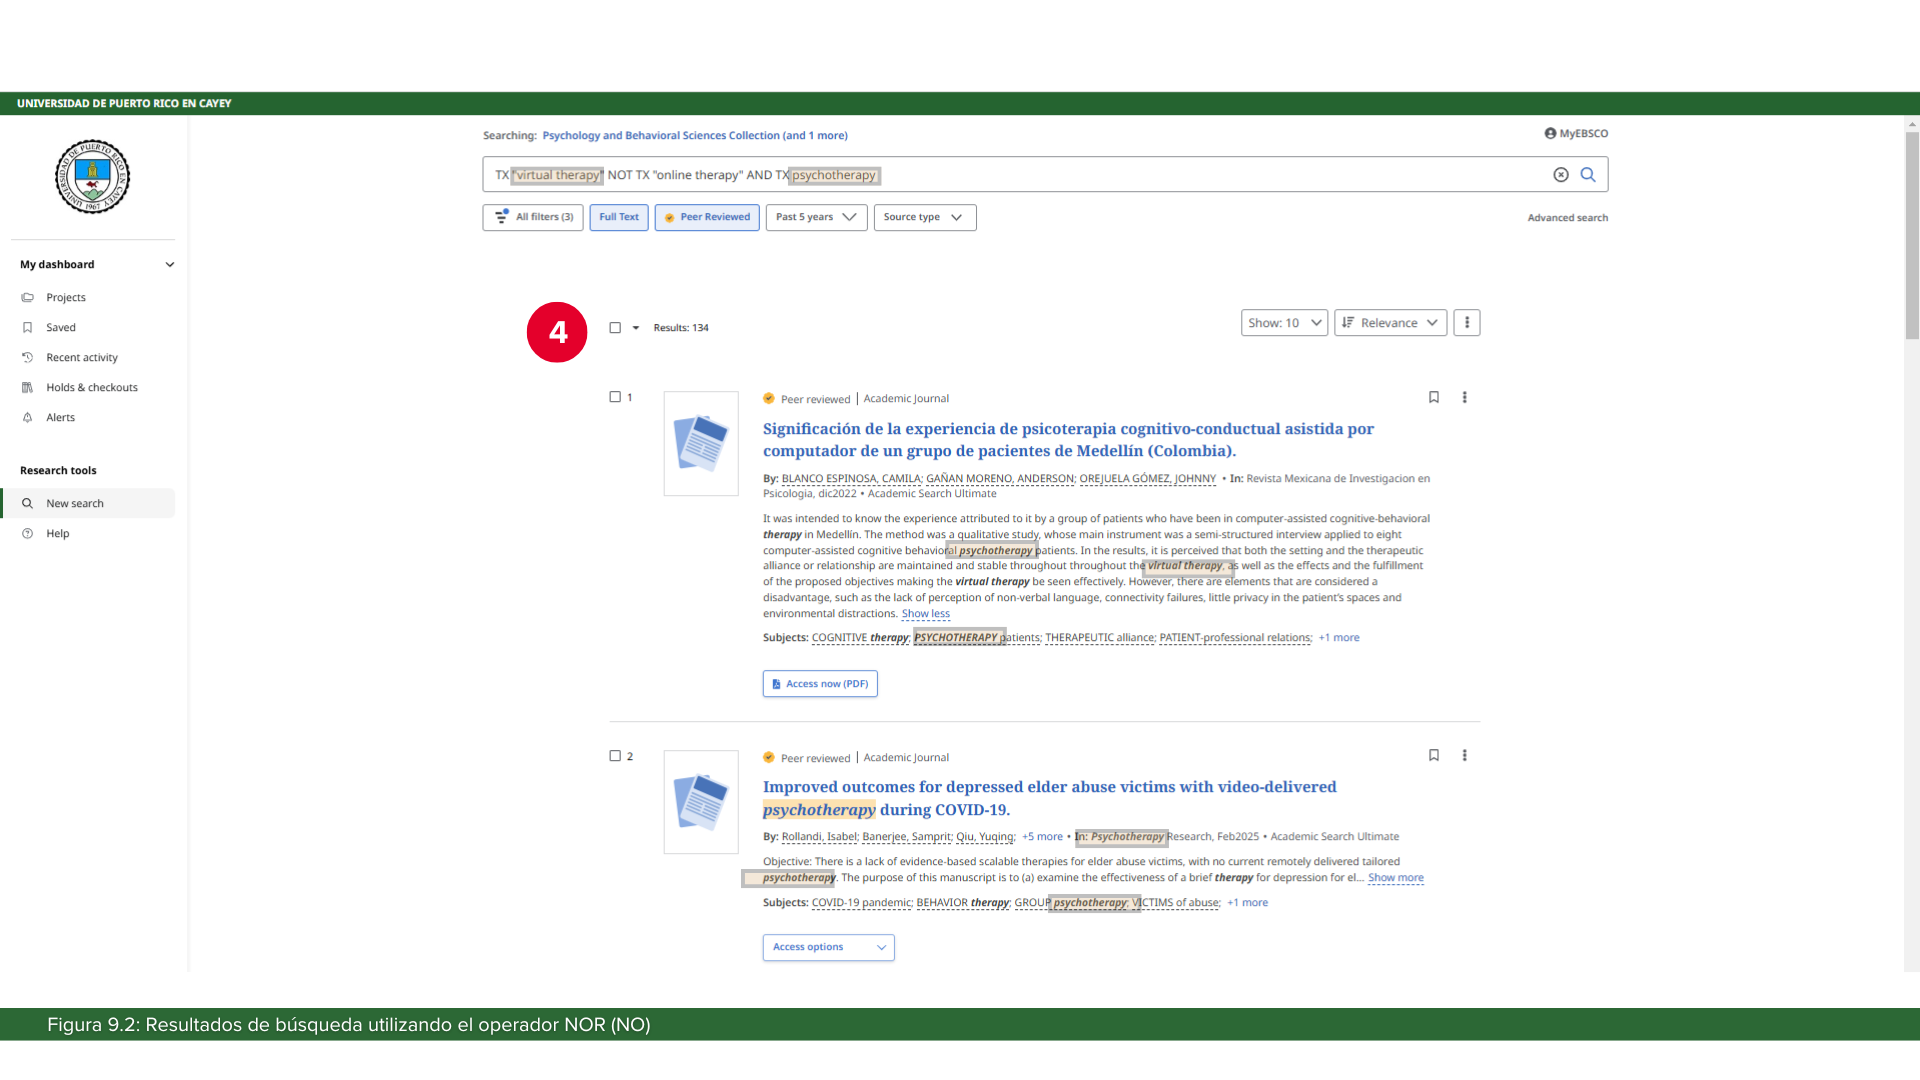Click the university seal logo
The width and height of the screenshot is (1920, 1080).
pyautogui.click(x=92, y=176)
